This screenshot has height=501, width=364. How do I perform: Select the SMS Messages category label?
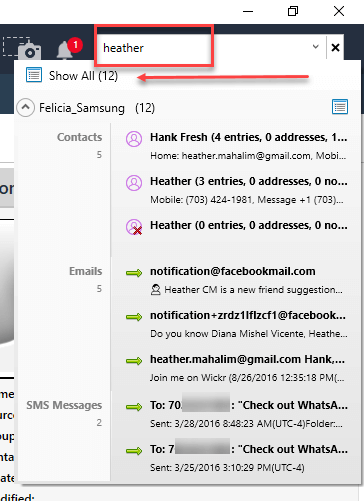(x=64, y=405)
